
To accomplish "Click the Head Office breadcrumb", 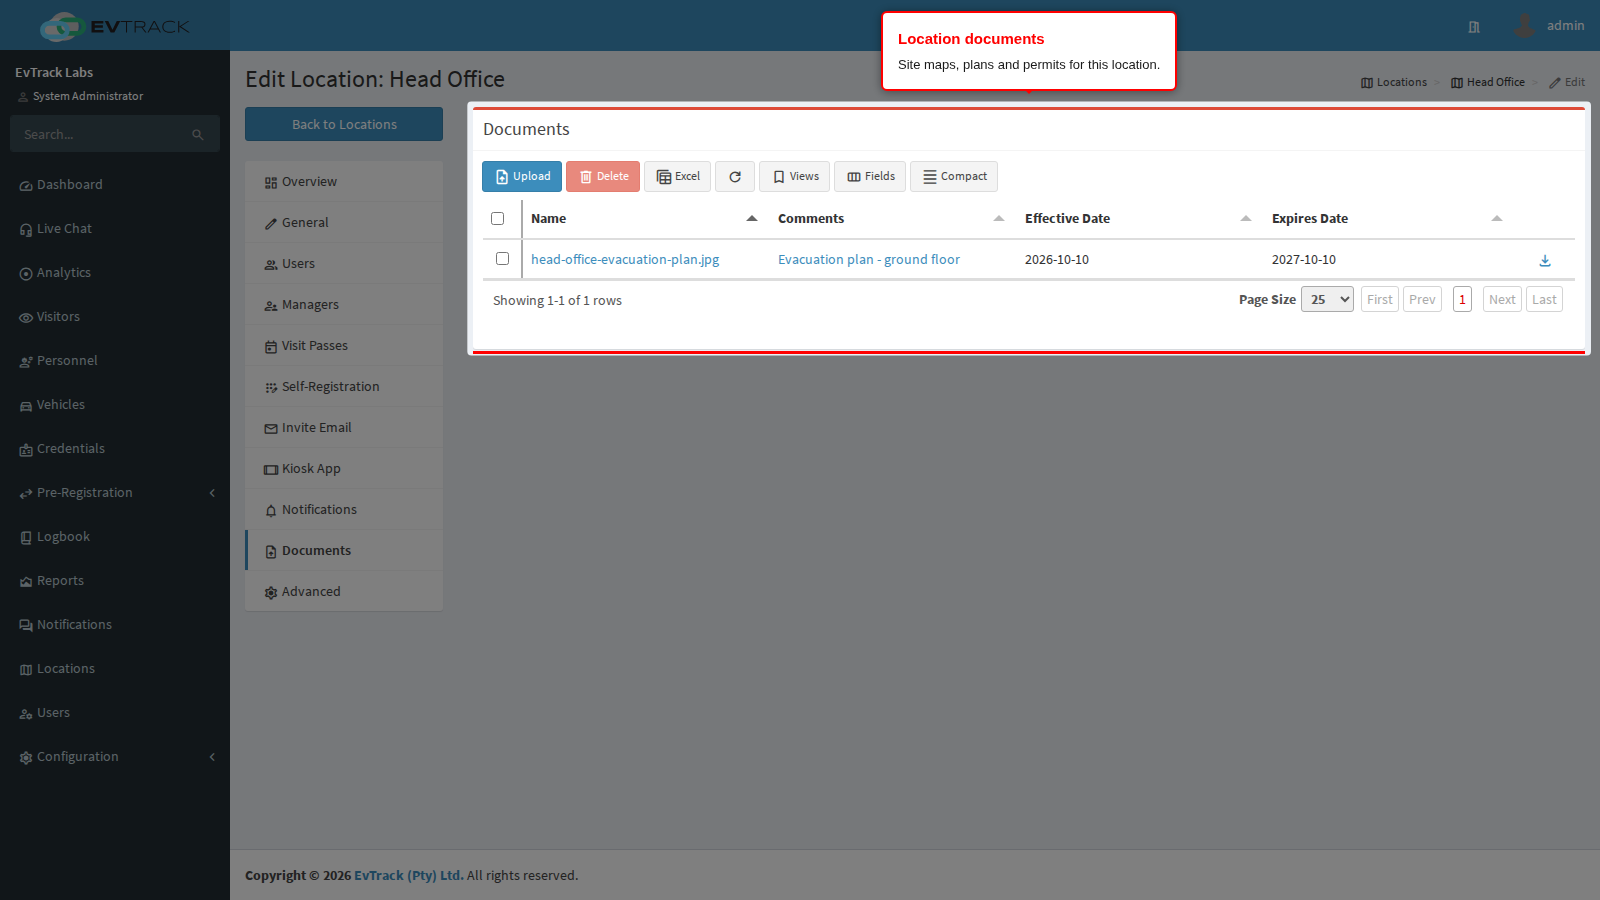I will pos(1488,83).
